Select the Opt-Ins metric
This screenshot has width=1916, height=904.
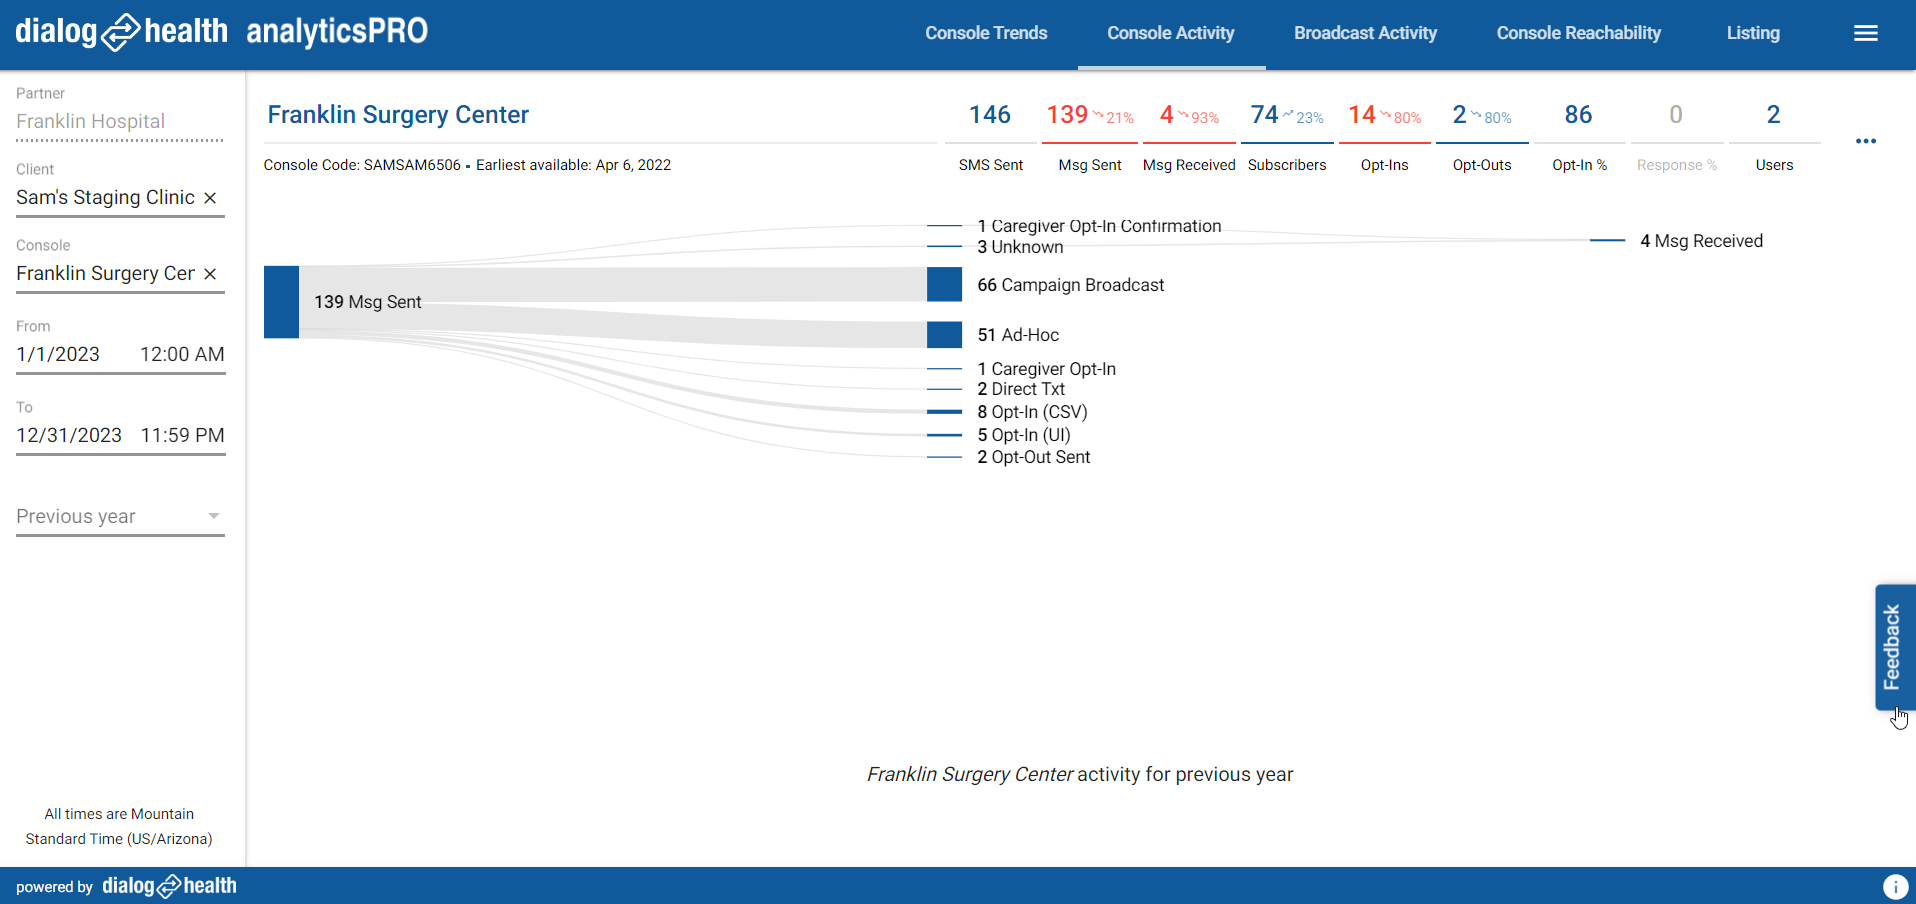point(1384,137)
